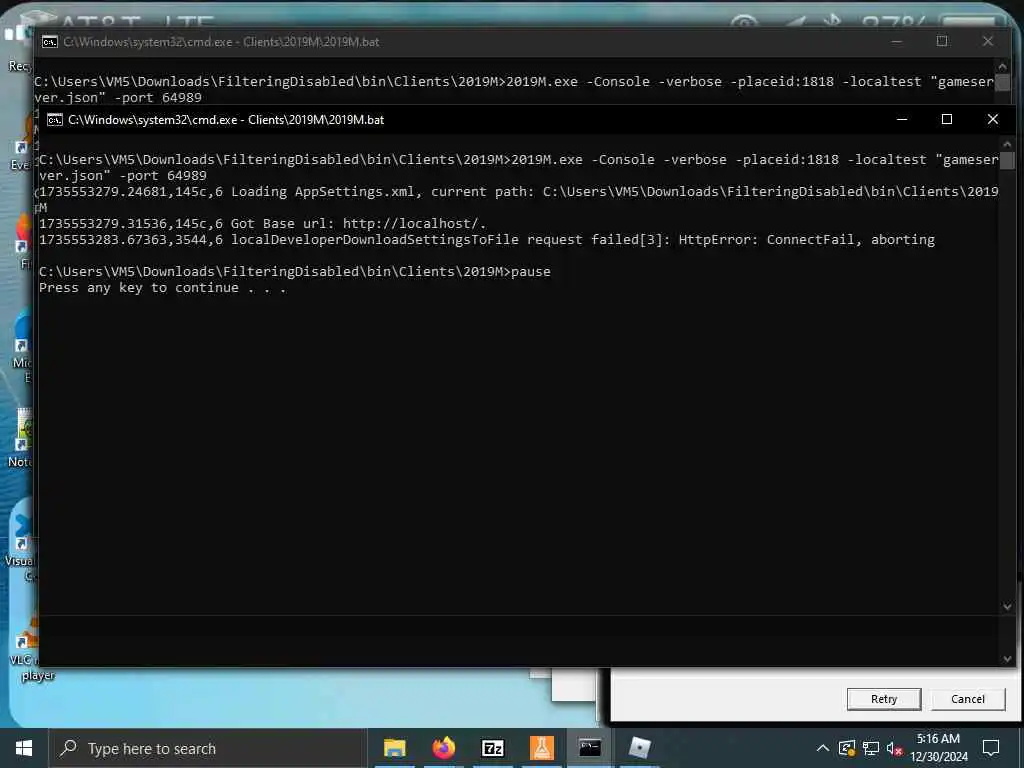This screenshot has height=768, width=1024.
Task: Open the tray icon with yellow warning badge
Action: [x=847, y=748]
